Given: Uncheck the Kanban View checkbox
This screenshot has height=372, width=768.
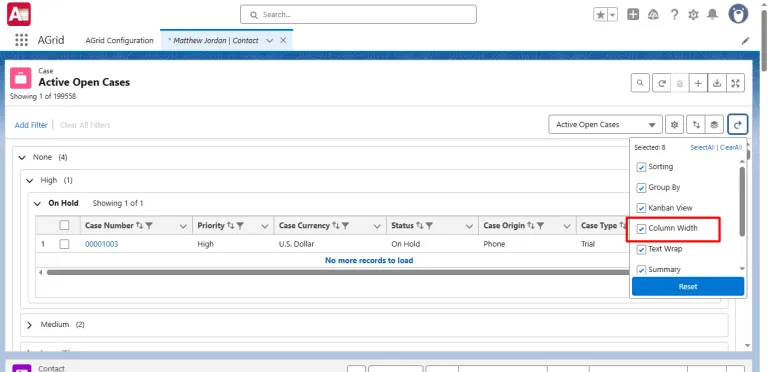Looking at the screenshot, I should [641, 209].
